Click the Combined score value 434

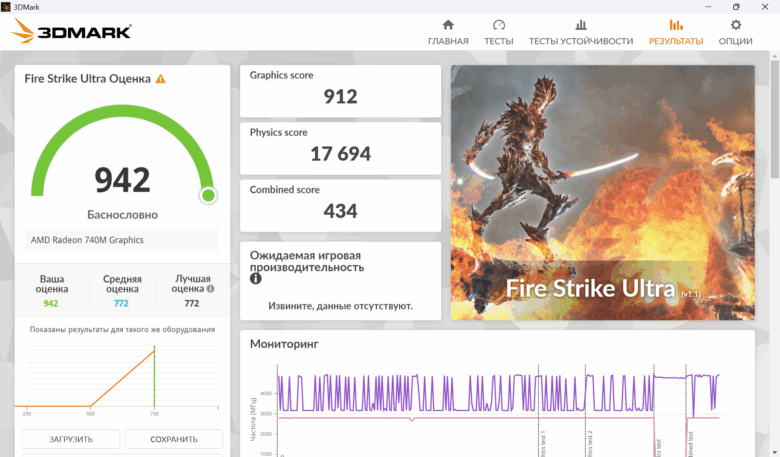coord(340,211)
